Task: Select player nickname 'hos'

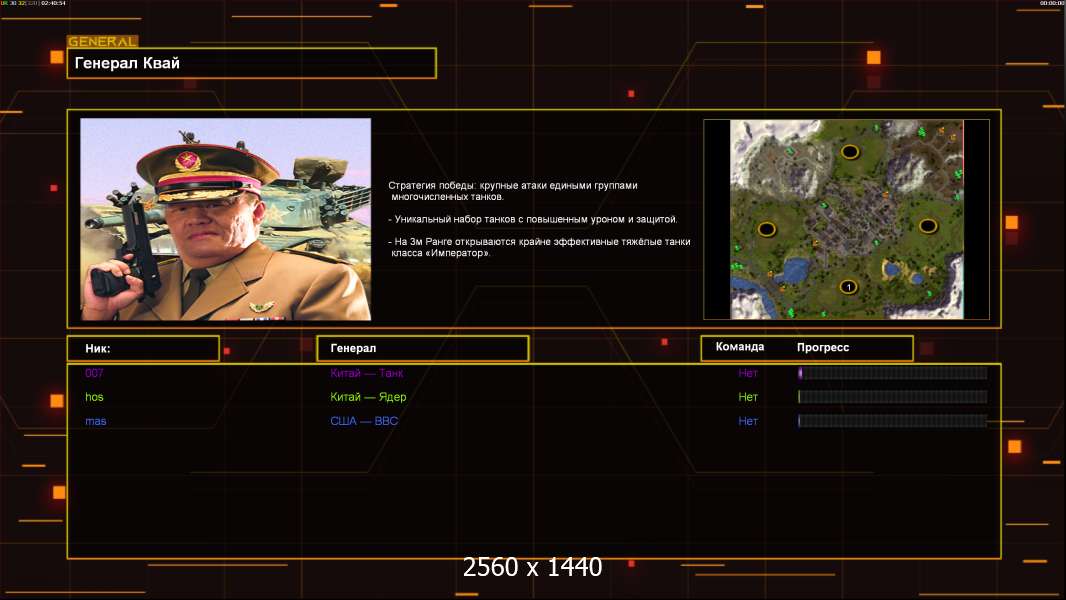Action: tap(94, 397)
